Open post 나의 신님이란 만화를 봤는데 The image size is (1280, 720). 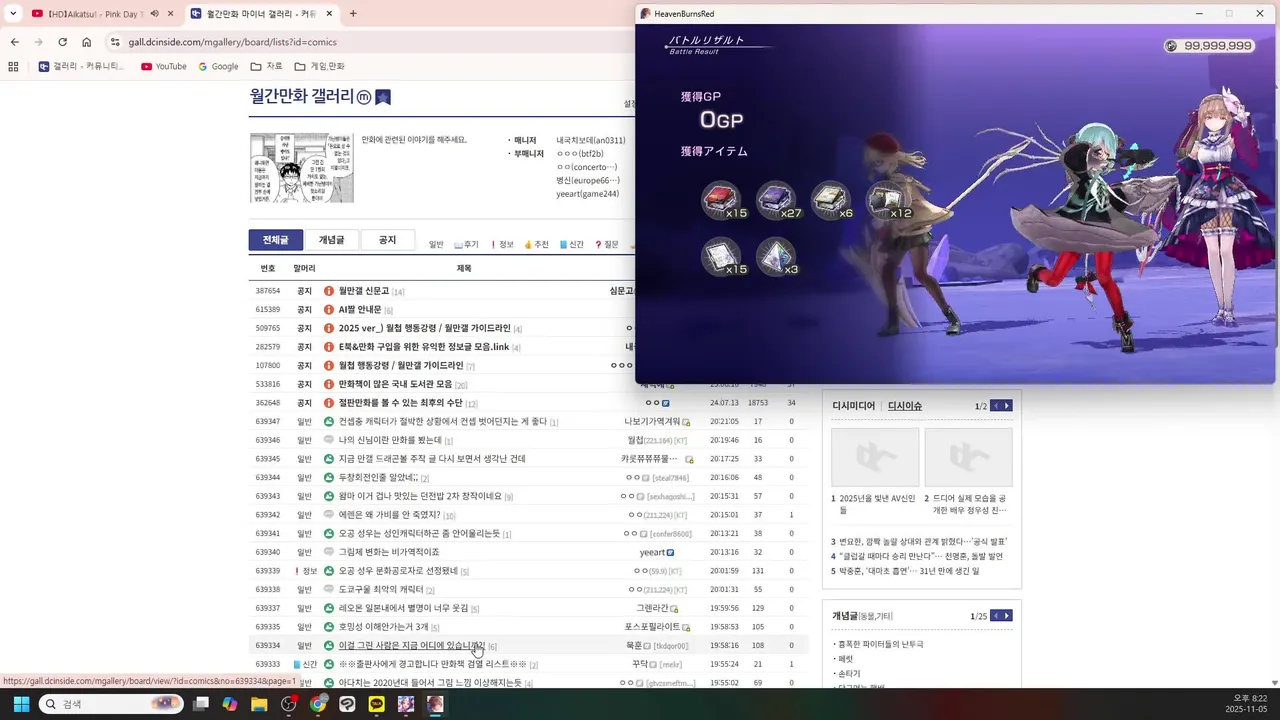(391, 440)
